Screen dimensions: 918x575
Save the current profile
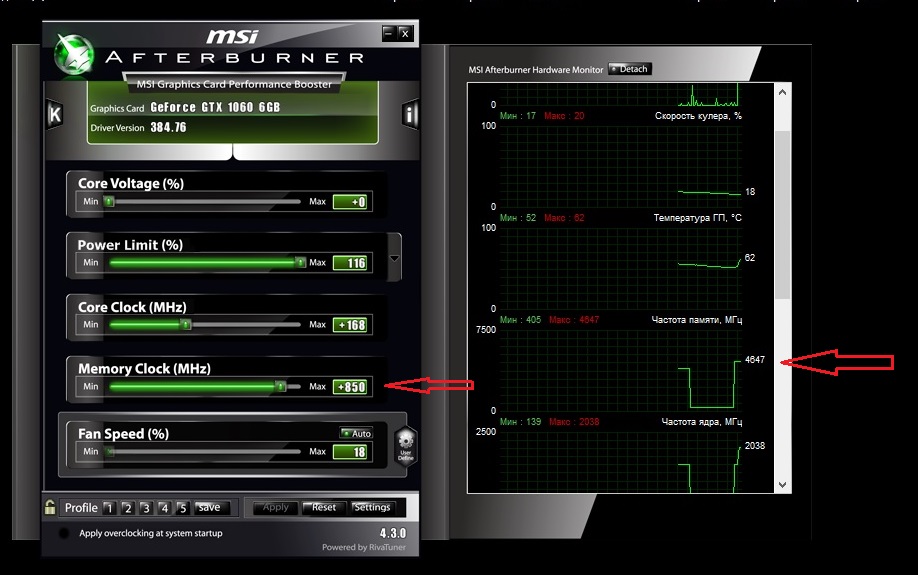click(x=211, y=507)
